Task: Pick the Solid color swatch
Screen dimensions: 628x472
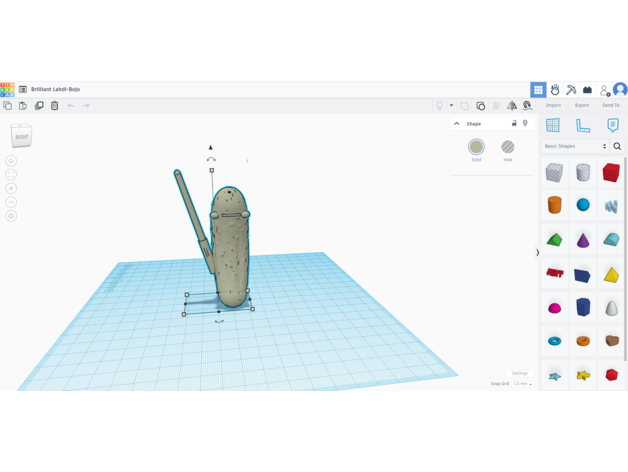Action: (x=476, y=148)
